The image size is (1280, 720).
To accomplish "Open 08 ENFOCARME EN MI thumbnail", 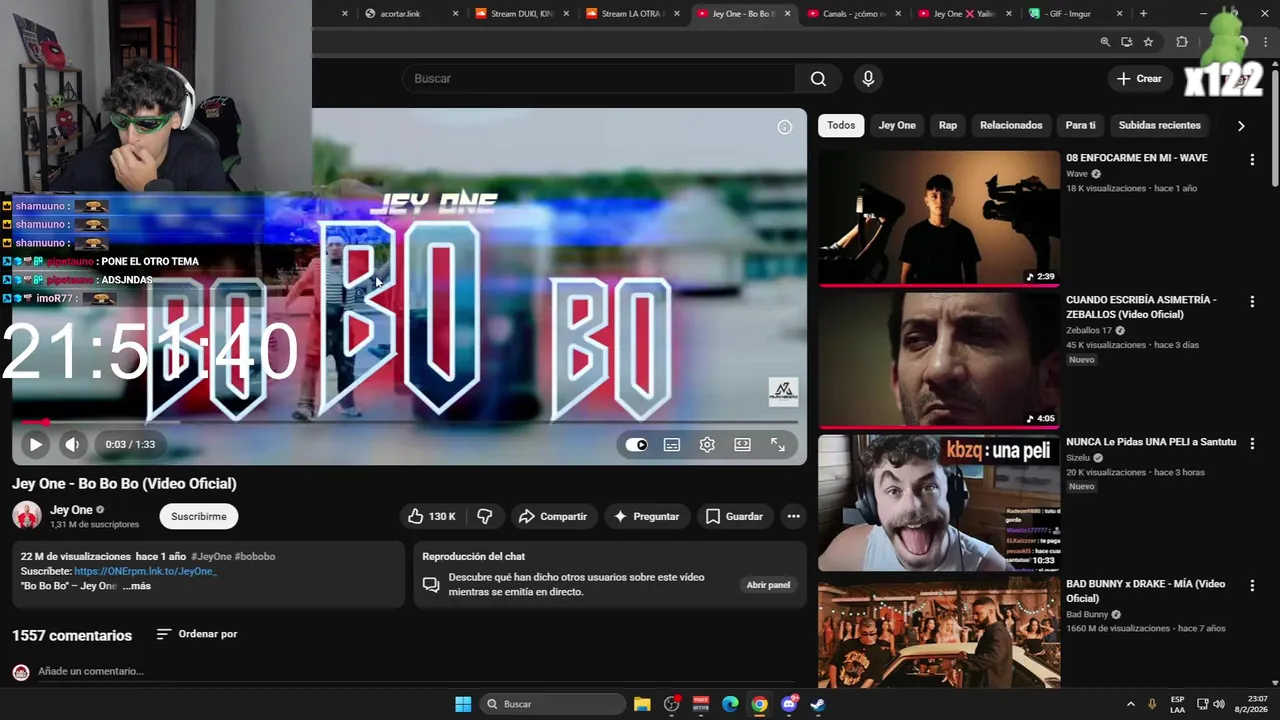I will pos(939,218).
